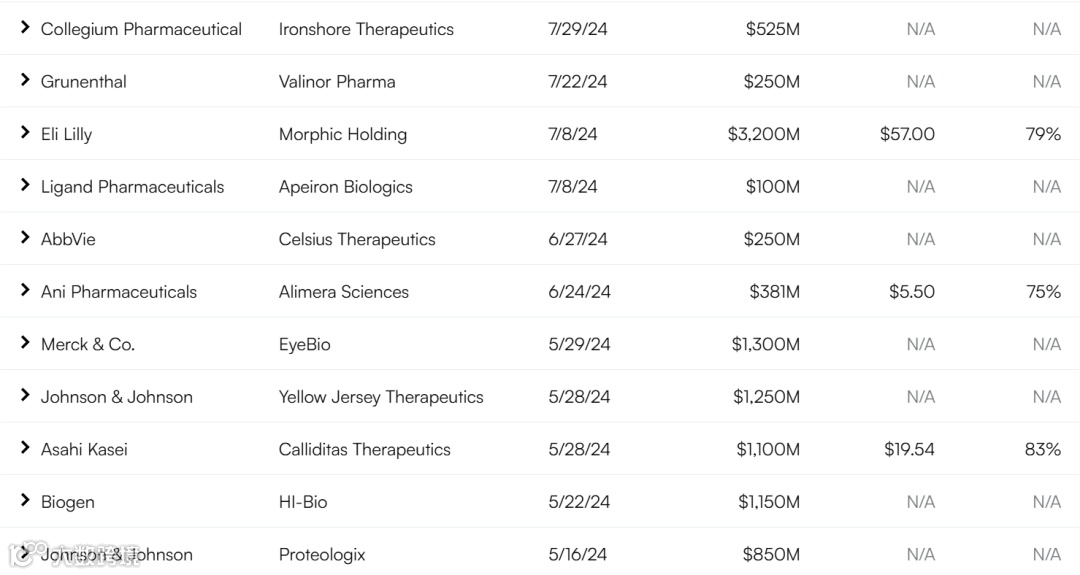Expand the AbbVie row chevron
The height and width of the screenshot is (575, 1080).
click(x=25, y=237)
